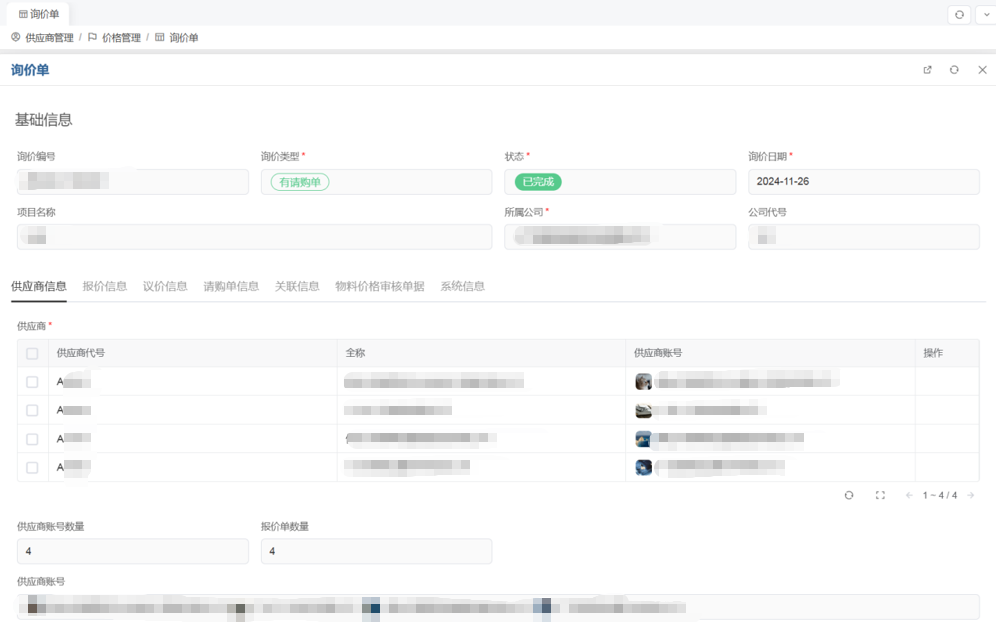
Task: Expand the 供应商 table to fullscreen
Action: (x=880, y=495)
